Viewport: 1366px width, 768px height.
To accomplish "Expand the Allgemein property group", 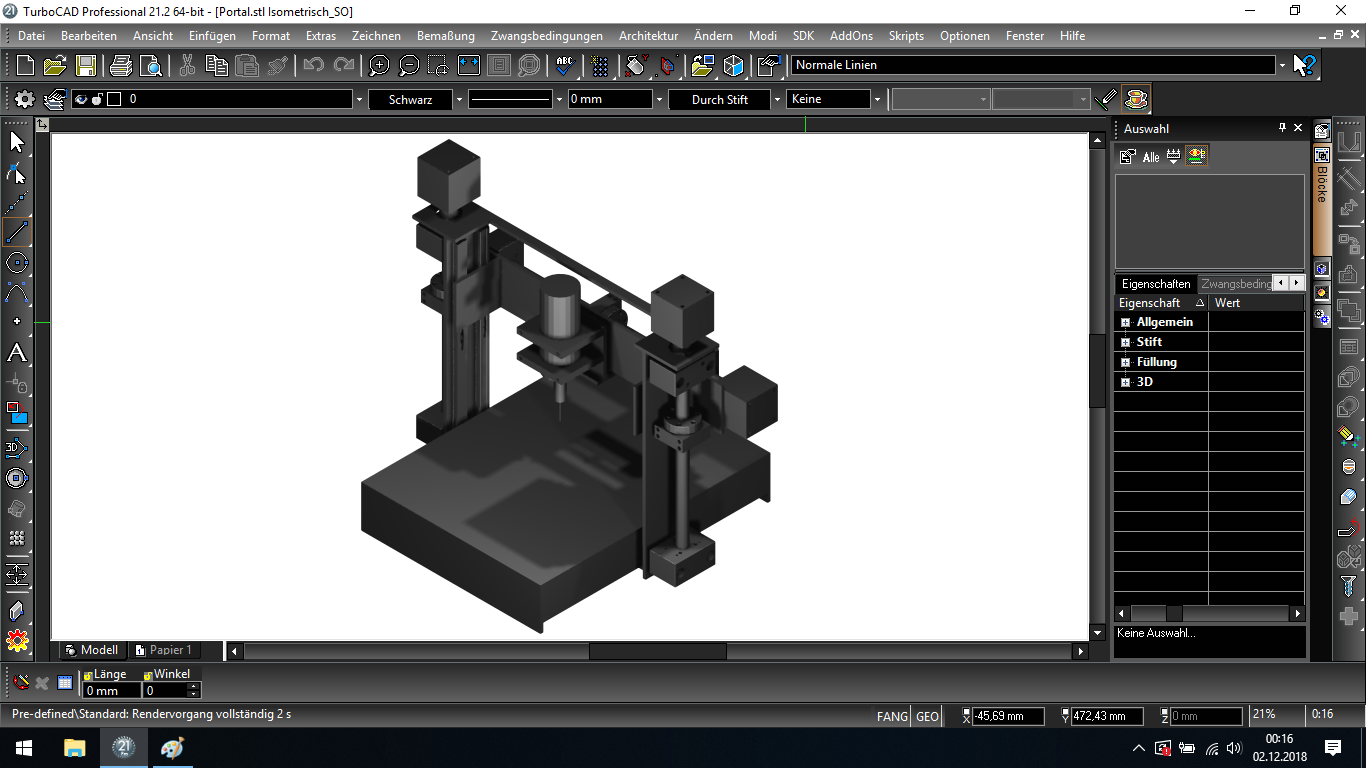I will point(1125,322).
